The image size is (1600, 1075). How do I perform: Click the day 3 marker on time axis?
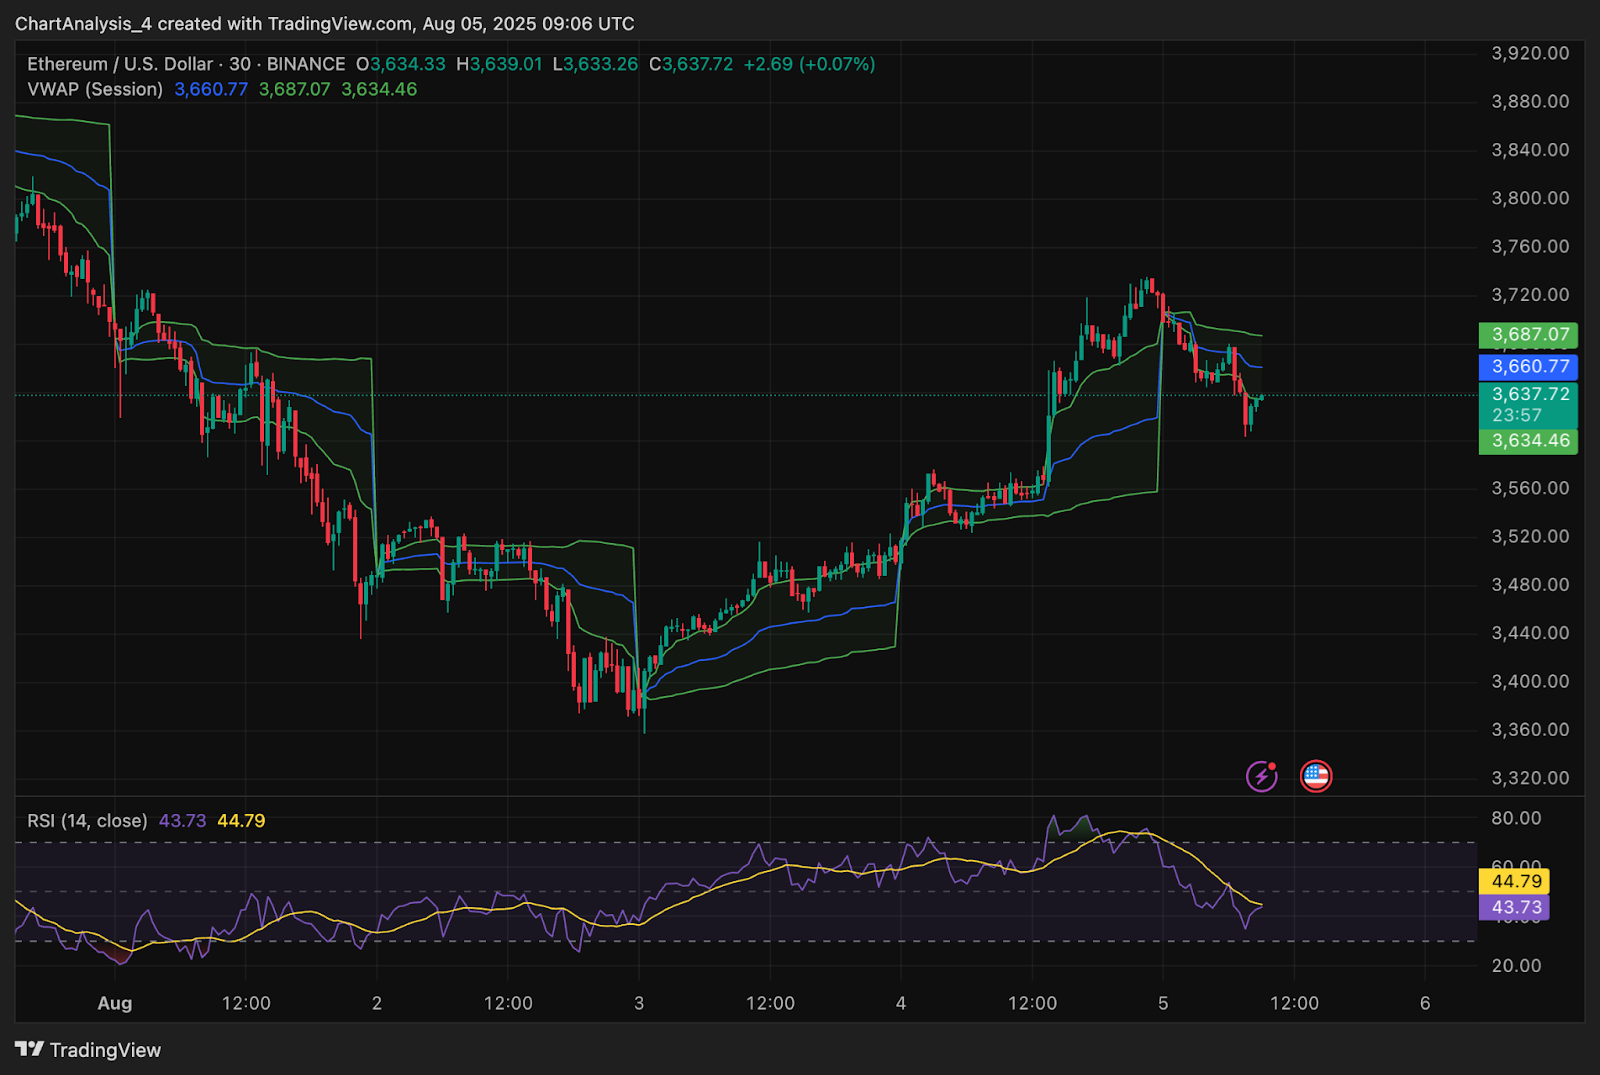pos(639,1003)
